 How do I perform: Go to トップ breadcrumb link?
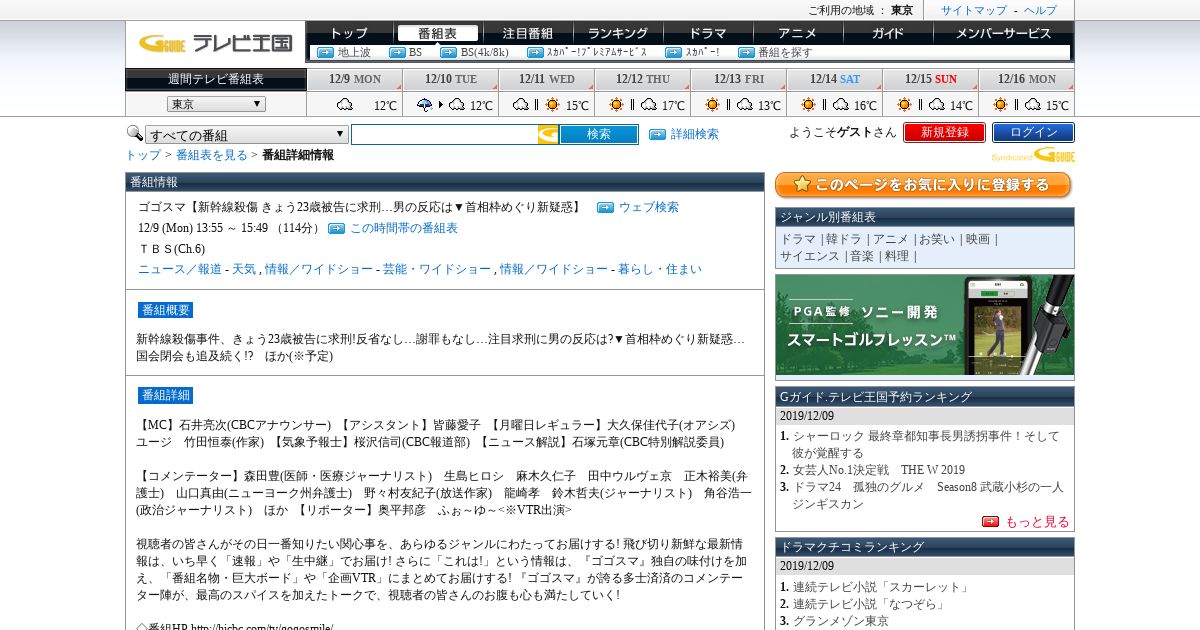[143, 155]
